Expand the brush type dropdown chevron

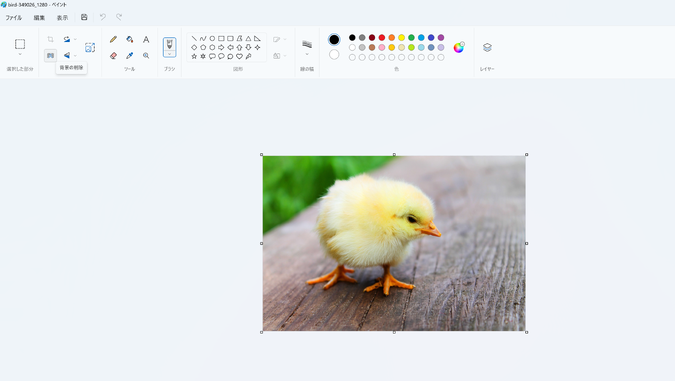click(170, 54)
